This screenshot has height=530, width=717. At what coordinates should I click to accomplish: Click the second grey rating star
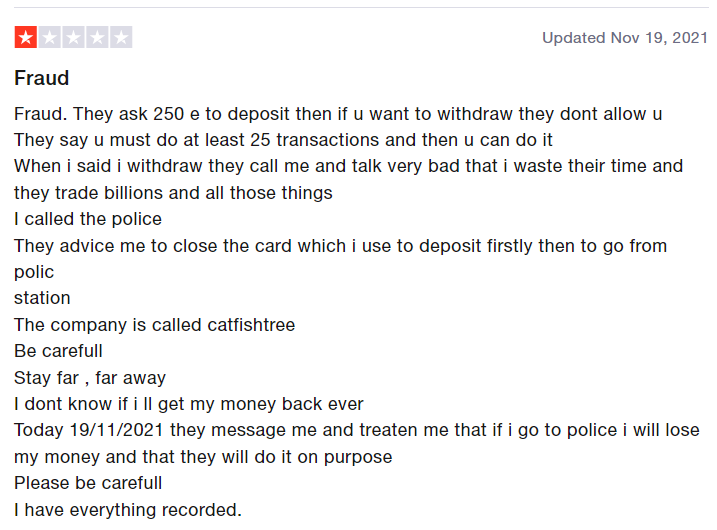click(49, 38)
